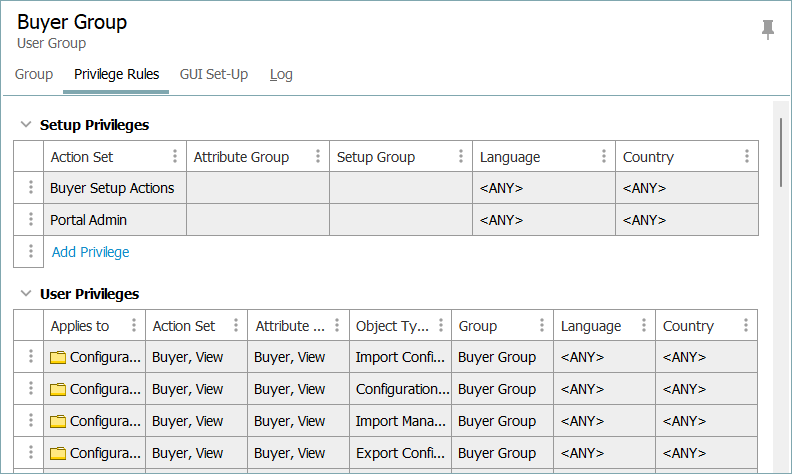This screenshot has width=792, height=474.
Task: Open Setup Group column menu dots
Action: click(461, 156)
